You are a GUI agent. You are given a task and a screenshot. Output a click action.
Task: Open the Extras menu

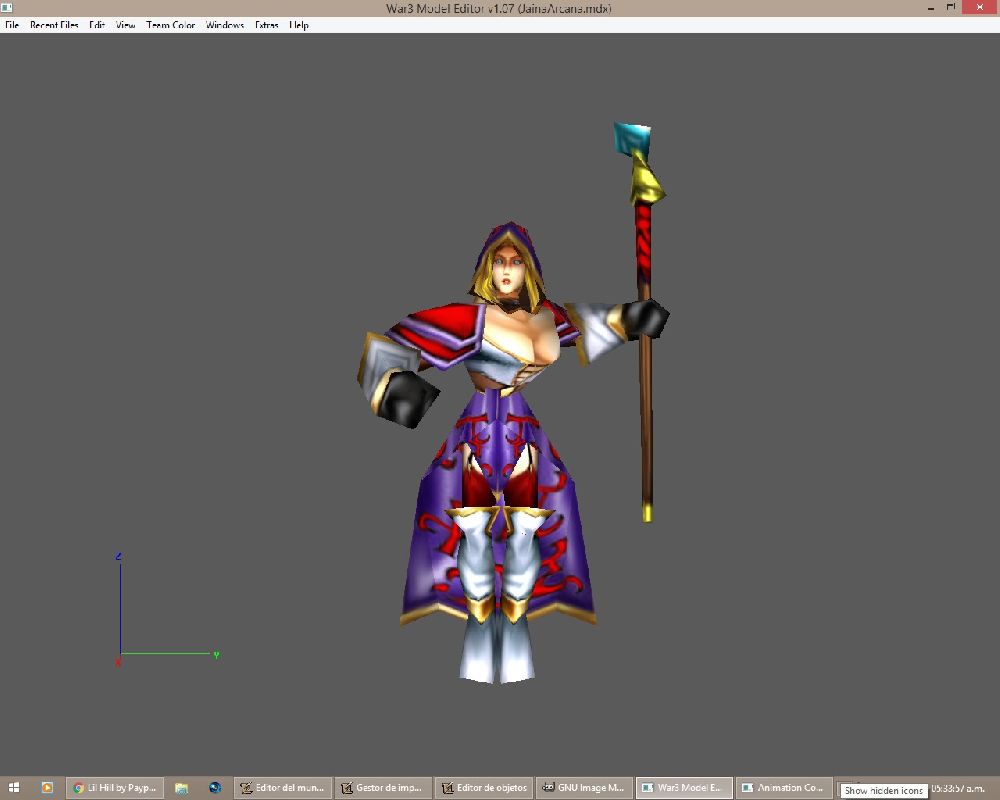(267, 25)
